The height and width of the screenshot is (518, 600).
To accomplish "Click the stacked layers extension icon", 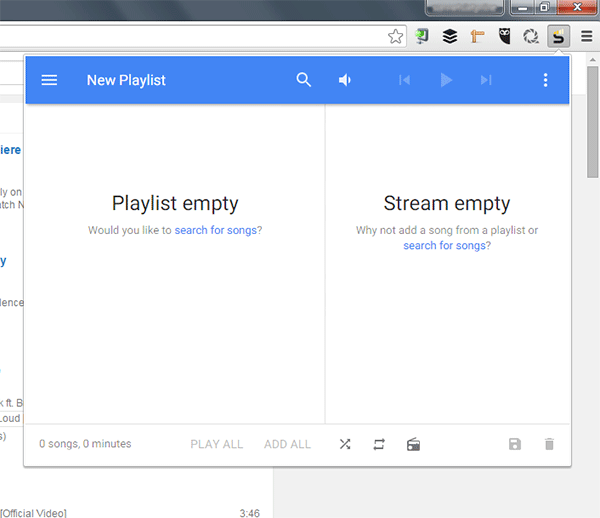I will (x=450, y=37).
